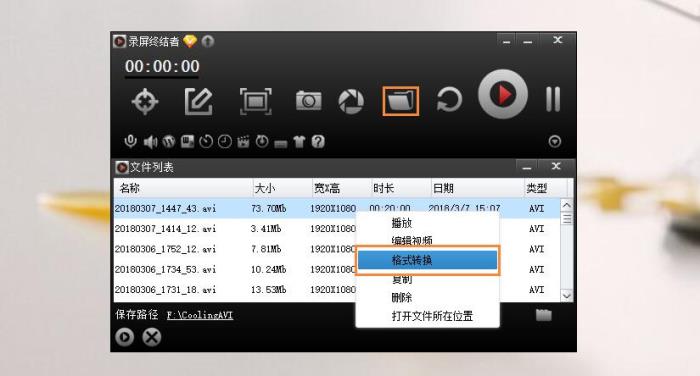Click the file list scrollbar thumb
The height and width of the screenshot is (376, 700).
[567, 219]
